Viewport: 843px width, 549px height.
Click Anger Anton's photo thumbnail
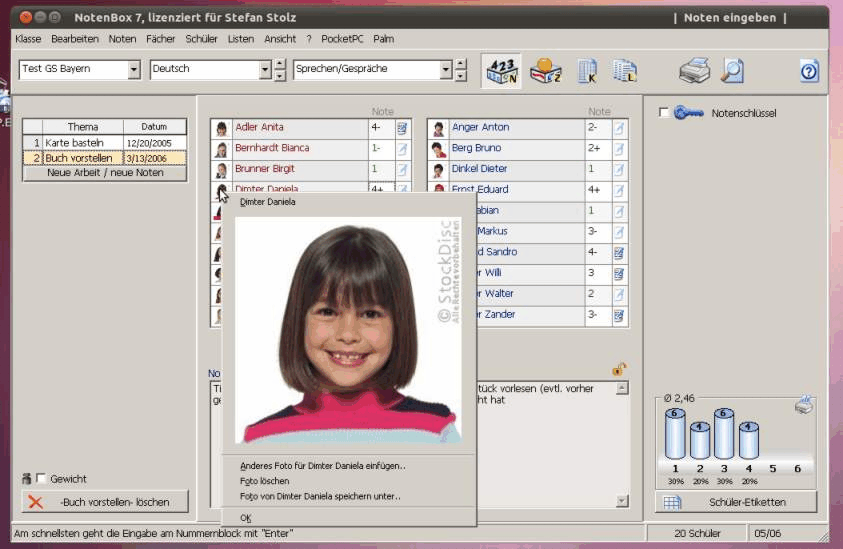(438, 128)
